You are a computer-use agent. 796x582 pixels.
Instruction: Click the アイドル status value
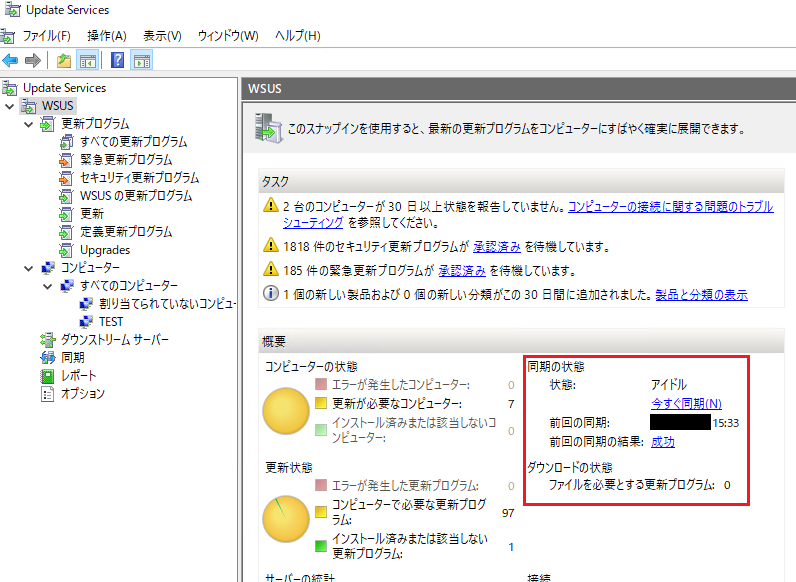click(669, 384)
